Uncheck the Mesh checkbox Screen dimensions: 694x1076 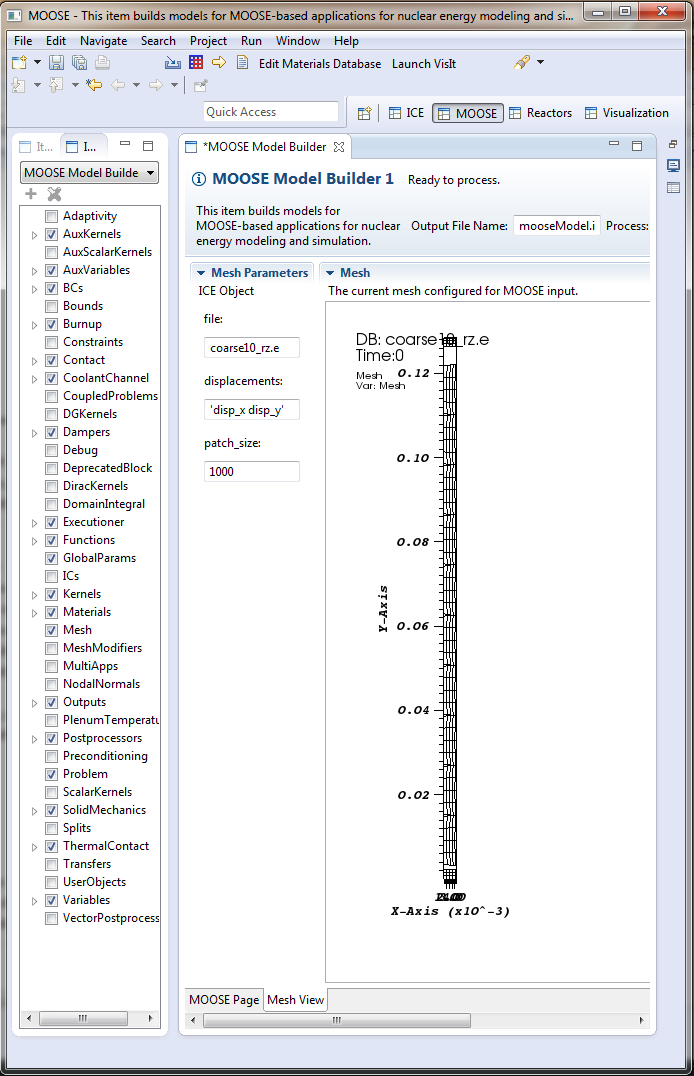(x=51, y=630)
